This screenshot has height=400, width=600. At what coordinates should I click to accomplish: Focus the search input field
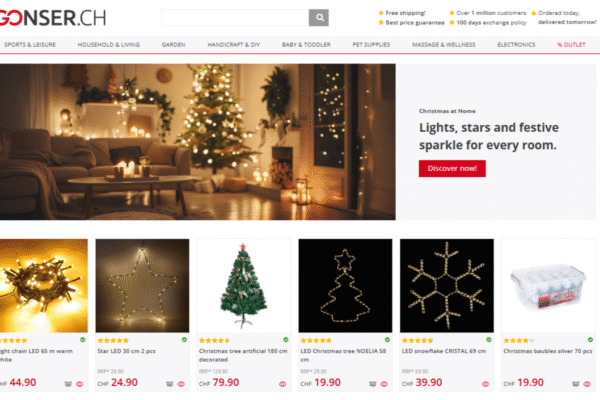coord(235,18)
